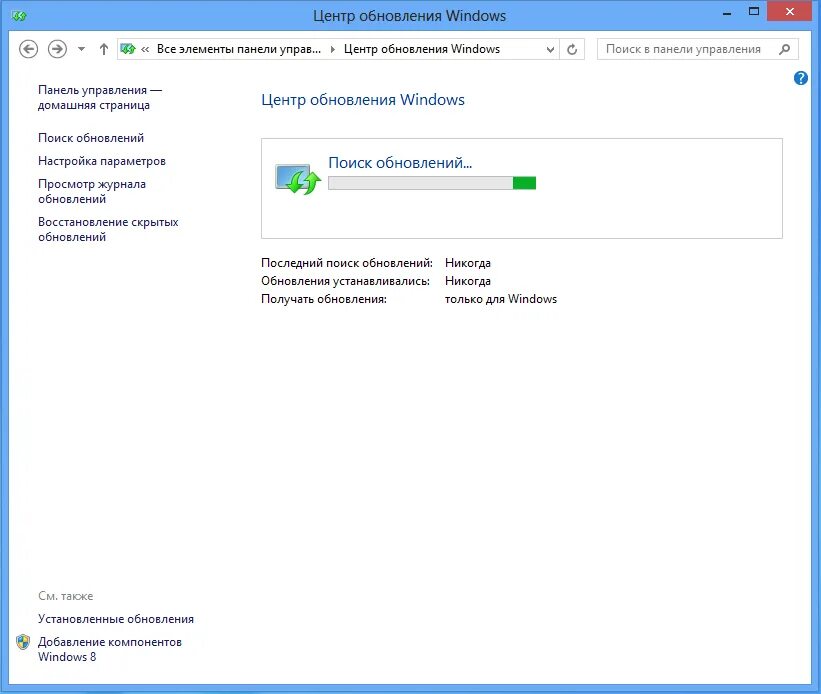Viewport: 821px width, 694px height.
Task: Expand the breadcrumb arrow after 'Все элементы'
Action: [332, 49]
